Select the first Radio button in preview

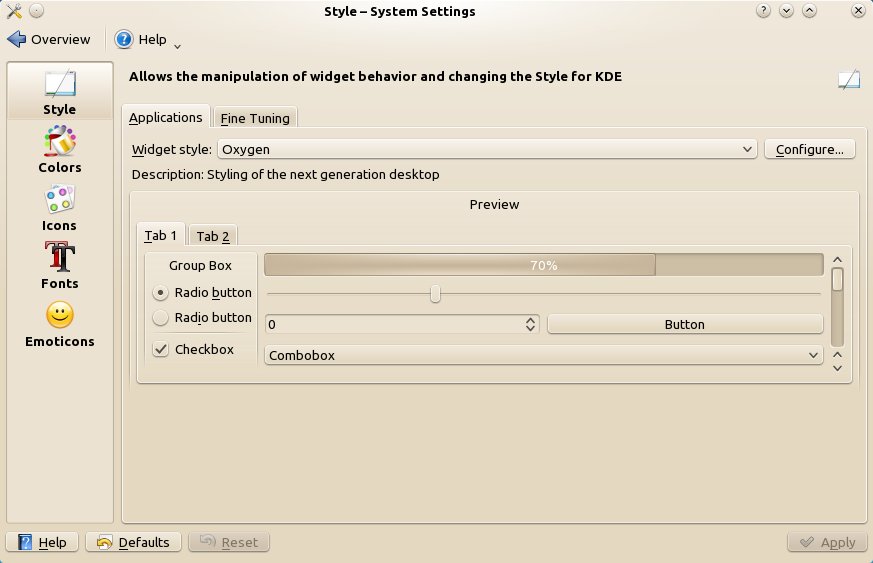pyautogui.click(x=160, y=292)
